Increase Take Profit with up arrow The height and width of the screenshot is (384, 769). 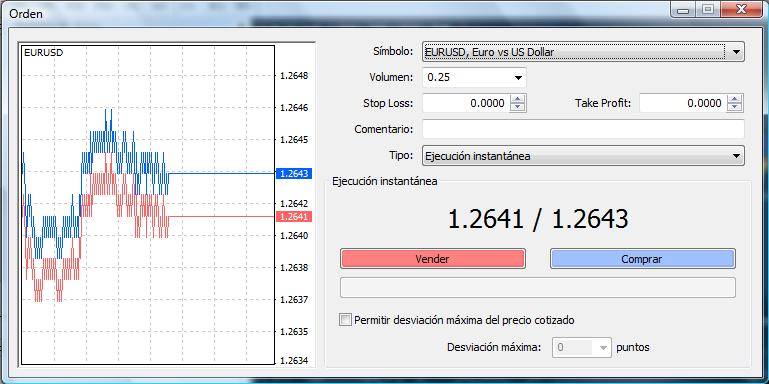(735, 99)
